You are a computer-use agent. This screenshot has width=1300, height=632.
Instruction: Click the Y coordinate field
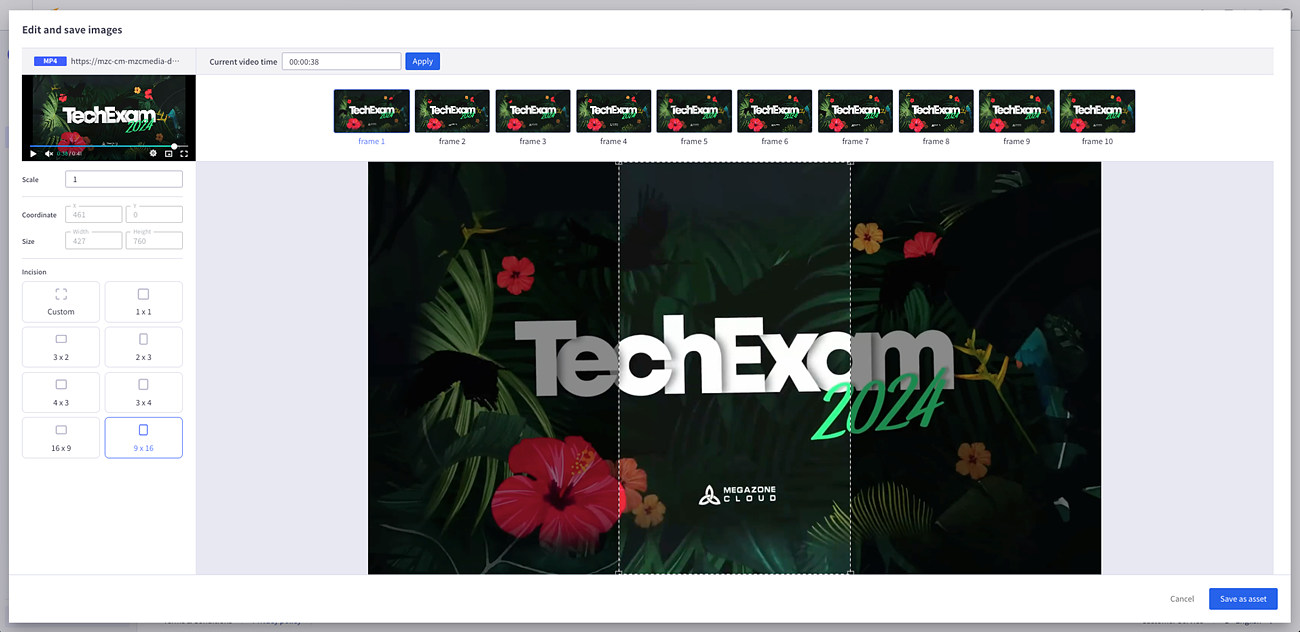pos(154,214)
